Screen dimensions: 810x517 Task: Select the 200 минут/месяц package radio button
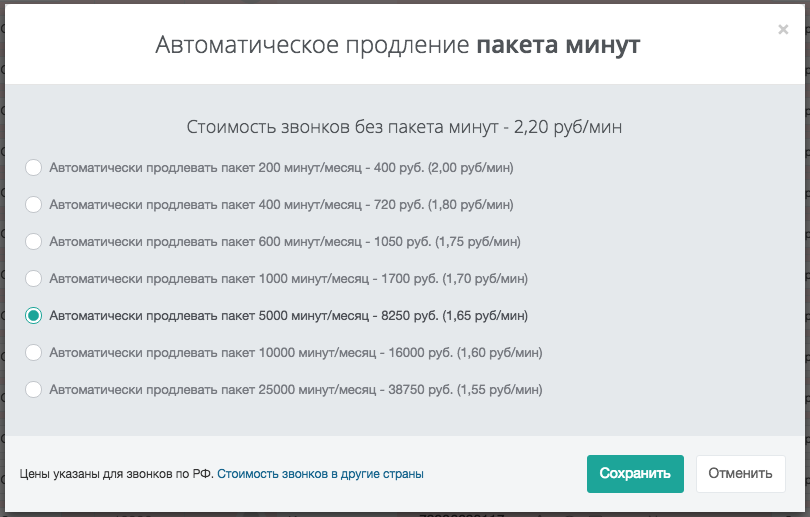[x=34, y=168]
